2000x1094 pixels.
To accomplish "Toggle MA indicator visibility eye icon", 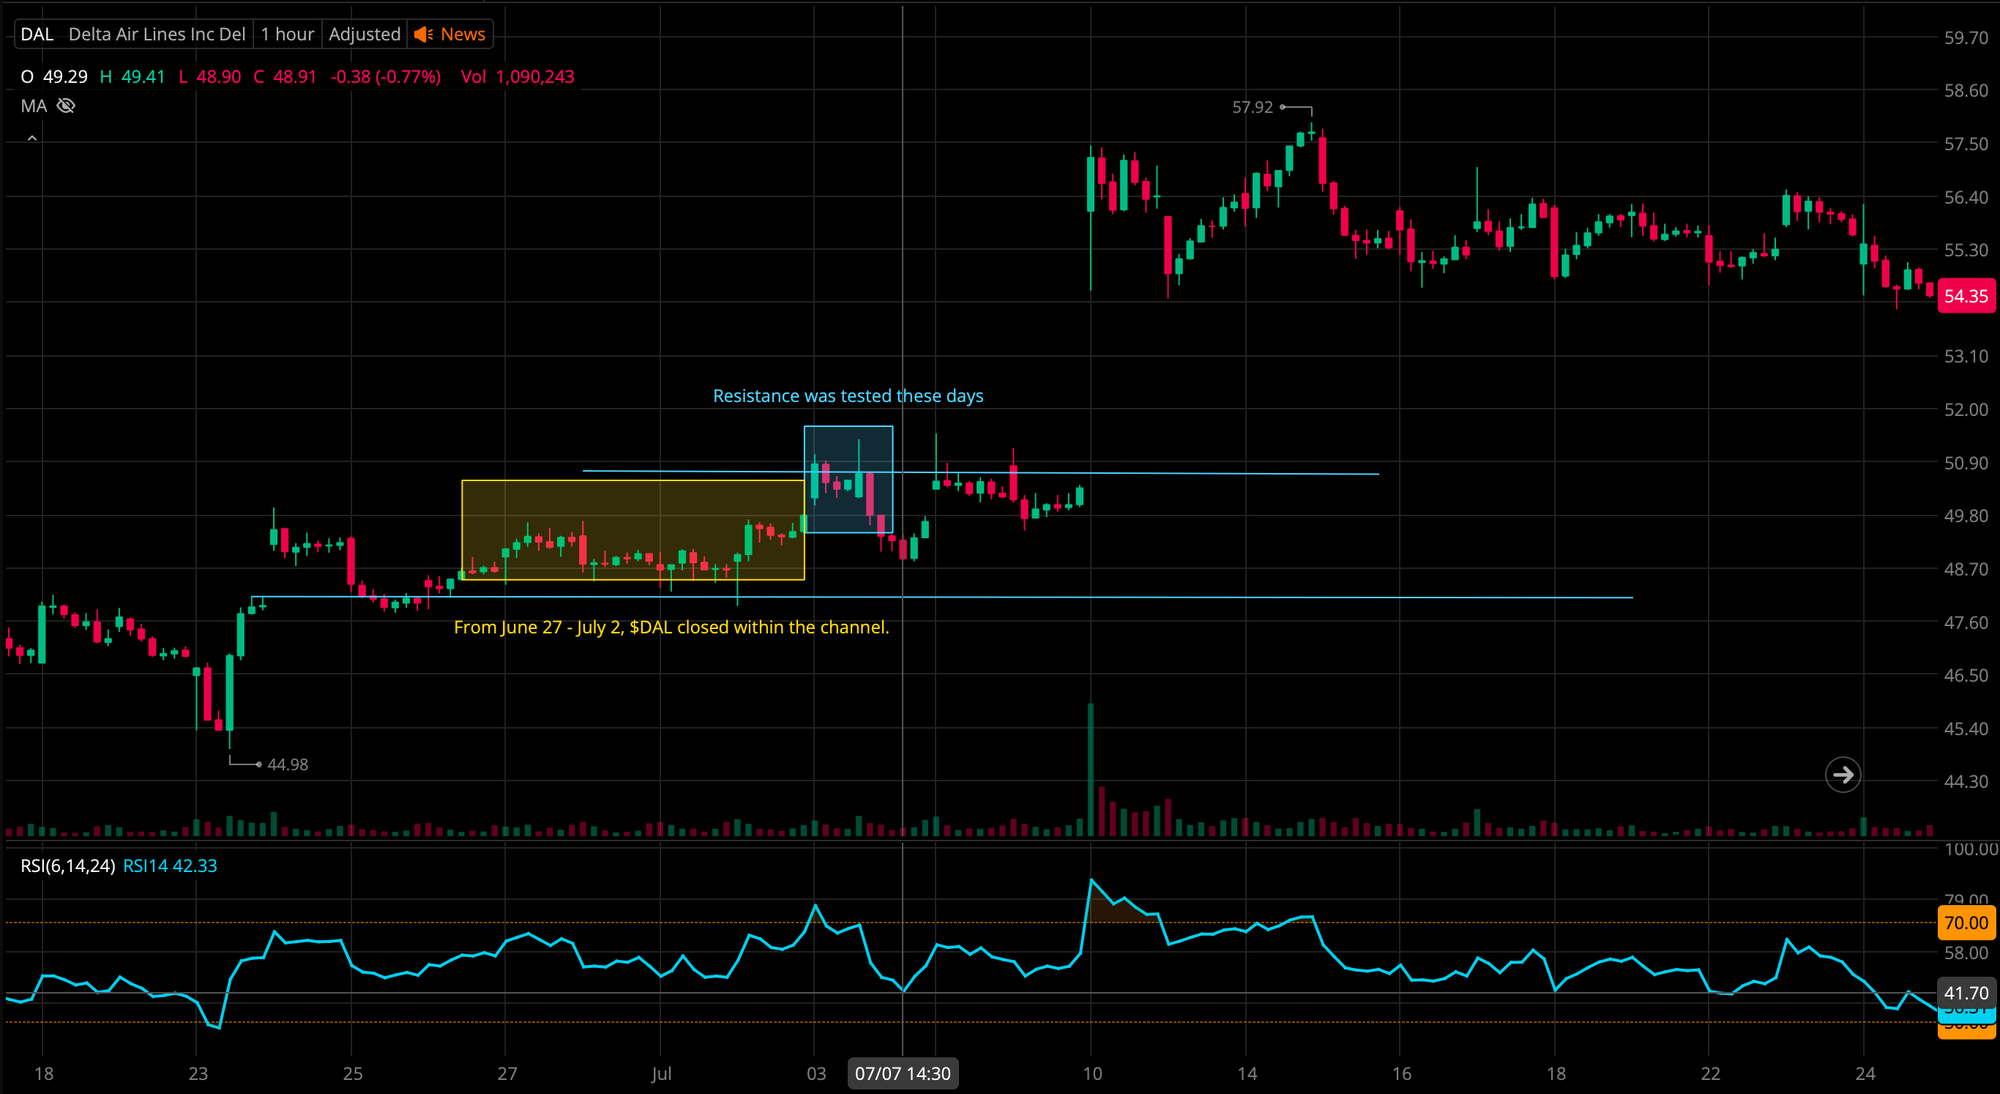I will tap(66, 106).
